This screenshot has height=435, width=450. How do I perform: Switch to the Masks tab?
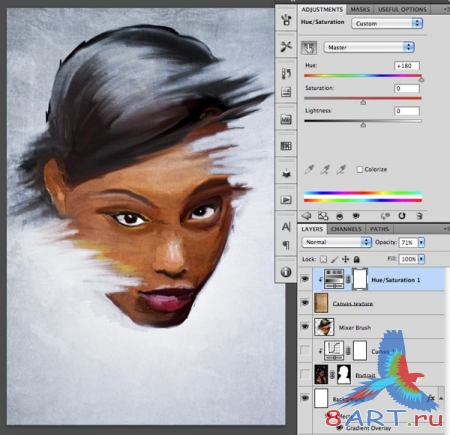pos(360,9)
